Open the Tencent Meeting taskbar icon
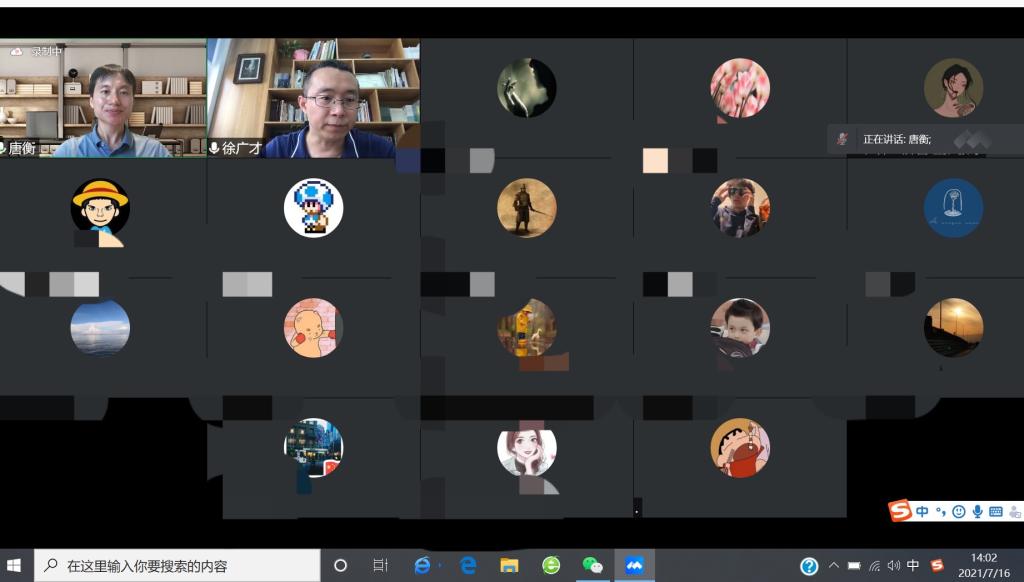1024x582 pixels. (634, 566)
